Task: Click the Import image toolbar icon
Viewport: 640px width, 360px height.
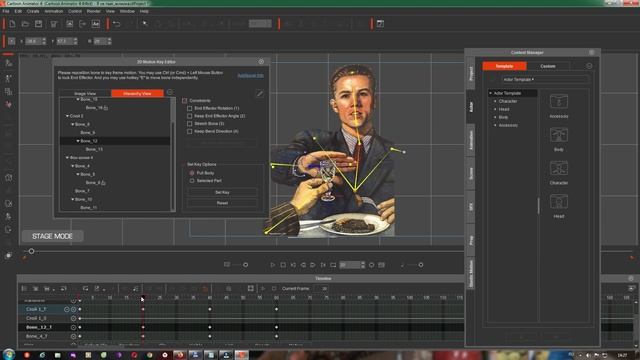Action: point(70,24)
